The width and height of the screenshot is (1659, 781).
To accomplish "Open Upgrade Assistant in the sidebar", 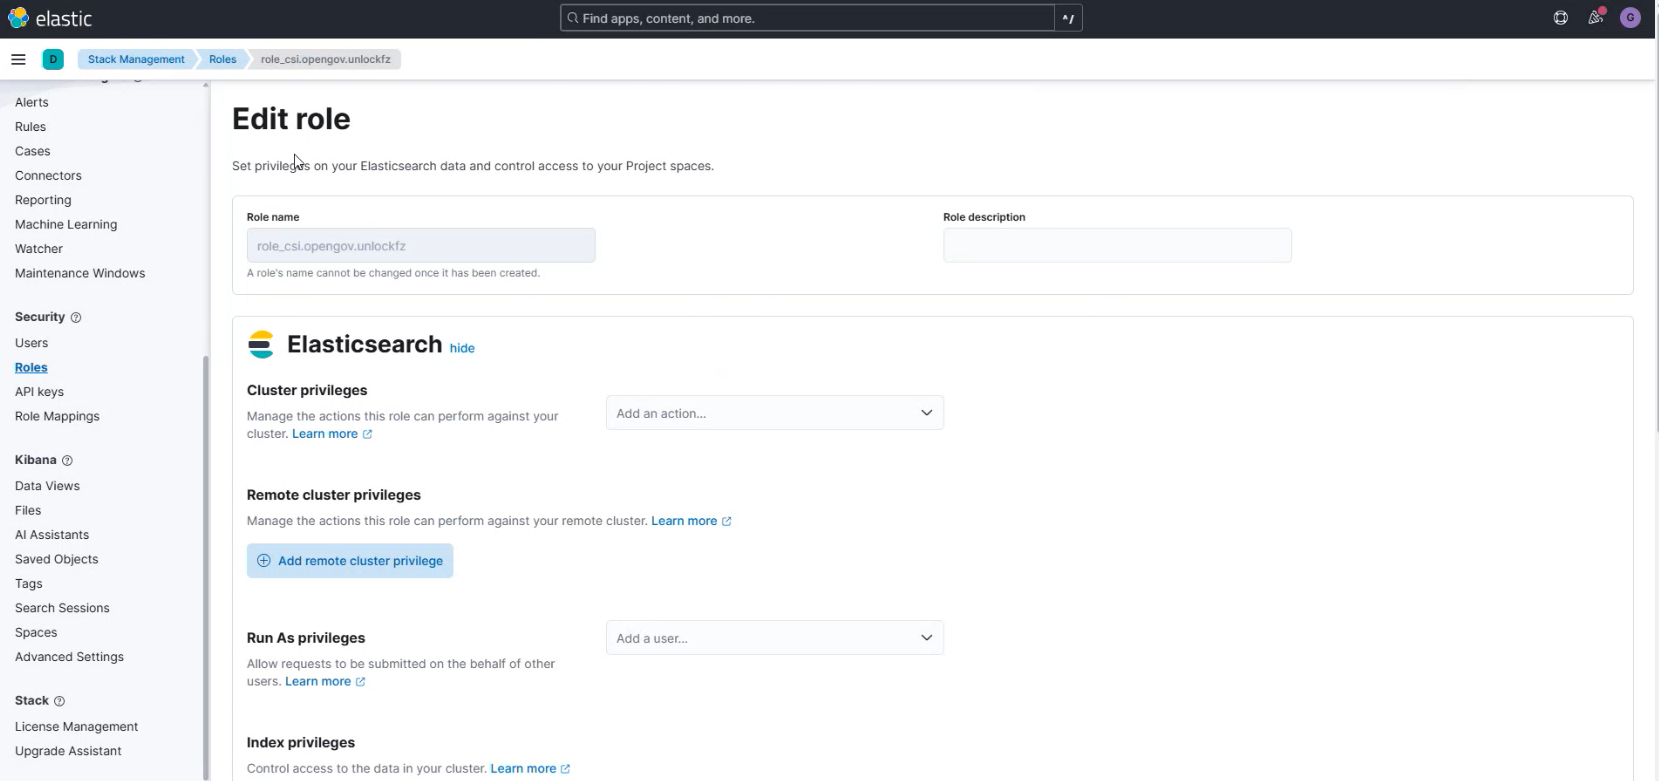I will tap(68, 751).
